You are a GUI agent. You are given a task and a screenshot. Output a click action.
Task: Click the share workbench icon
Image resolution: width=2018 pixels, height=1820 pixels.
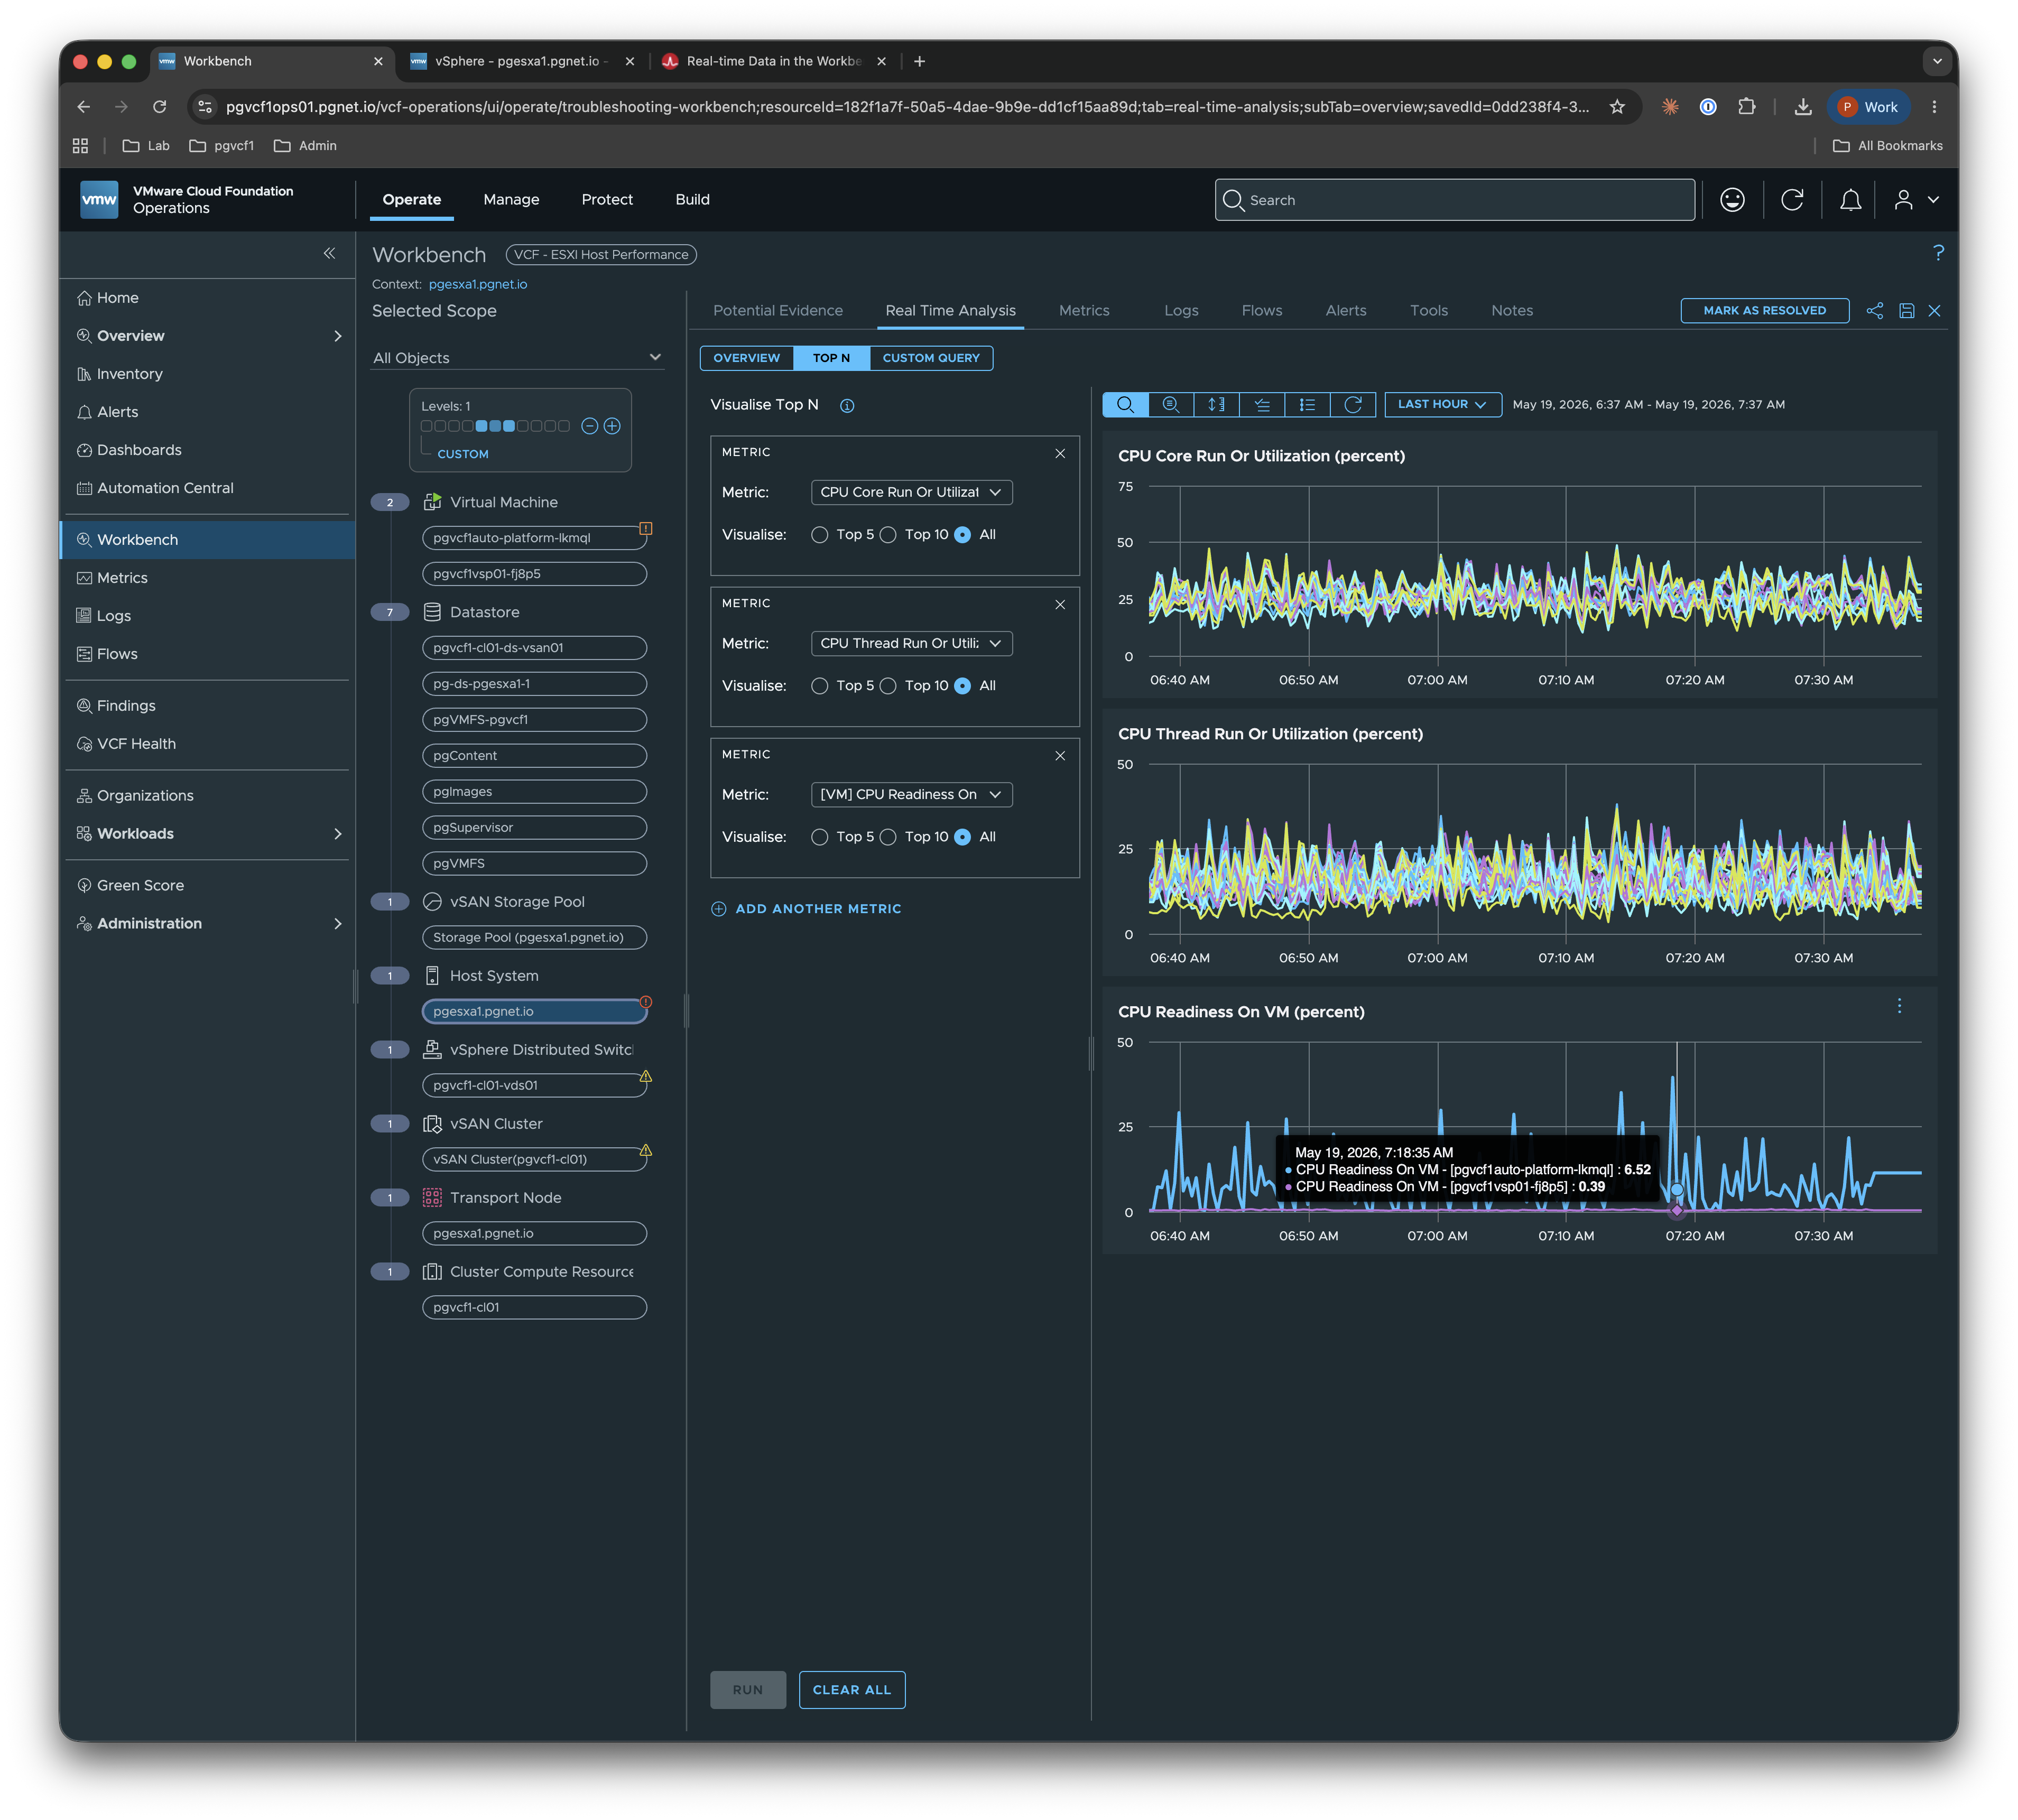coord(1874,311)
